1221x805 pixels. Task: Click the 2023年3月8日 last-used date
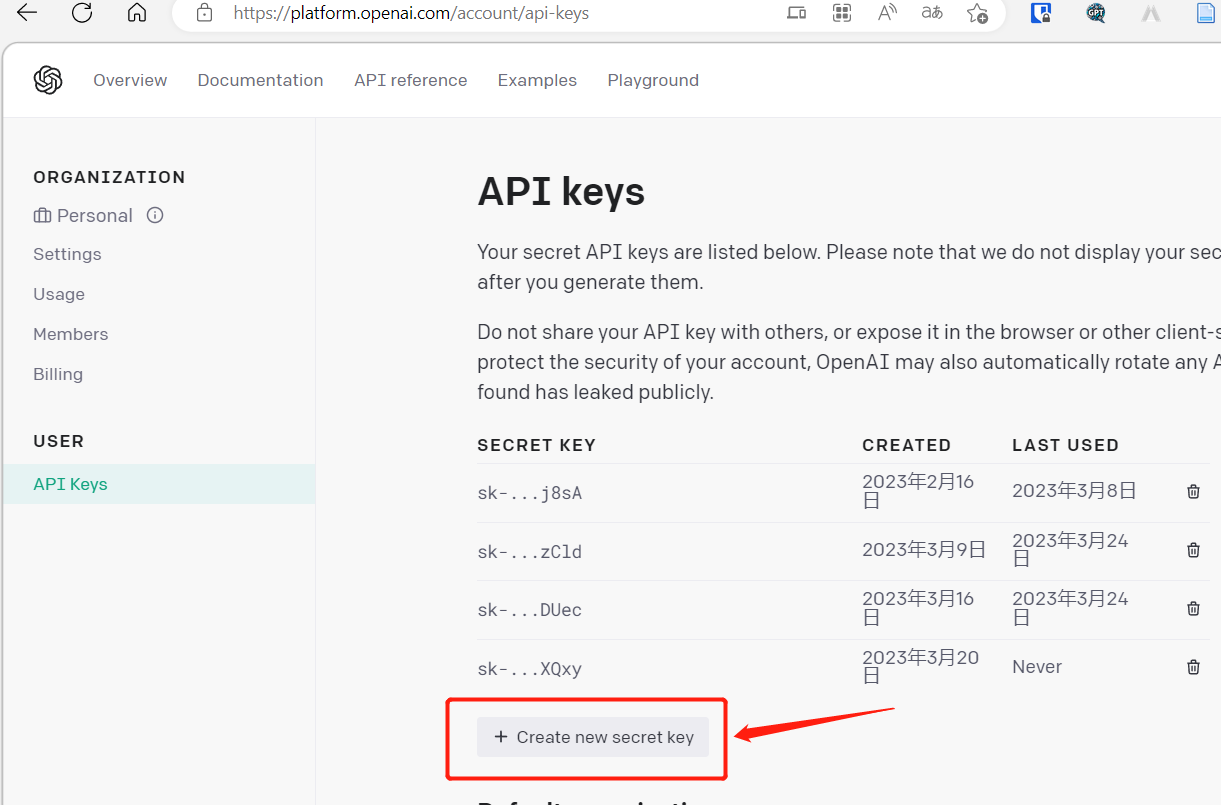[1074, 491]
